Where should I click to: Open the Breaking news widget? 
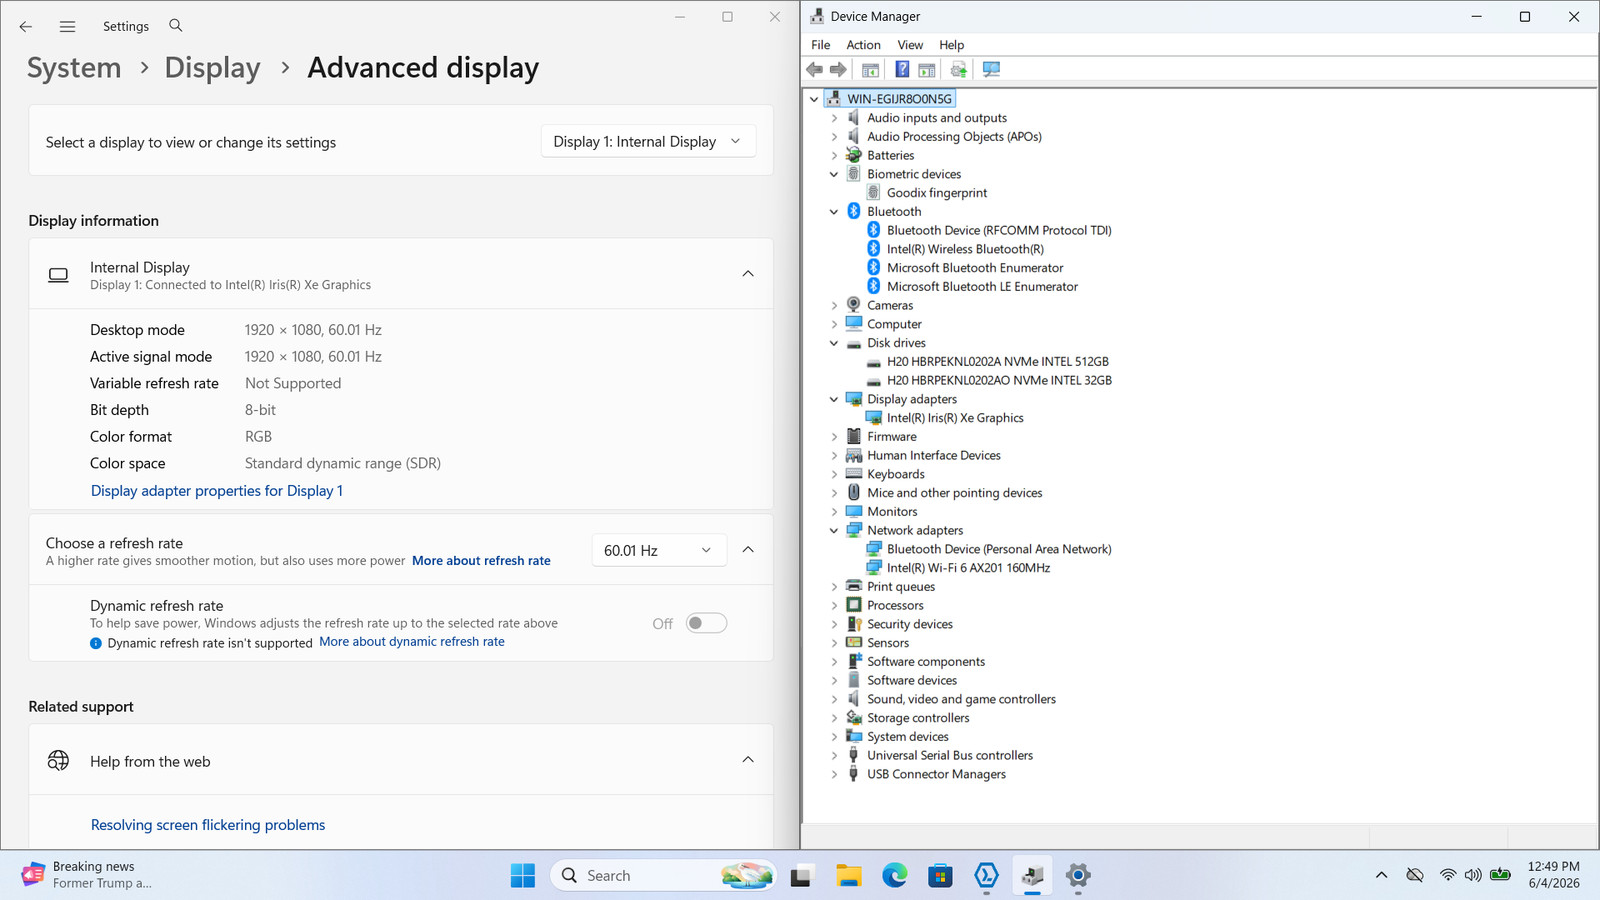pyautogui.click(x=87, y=875)
